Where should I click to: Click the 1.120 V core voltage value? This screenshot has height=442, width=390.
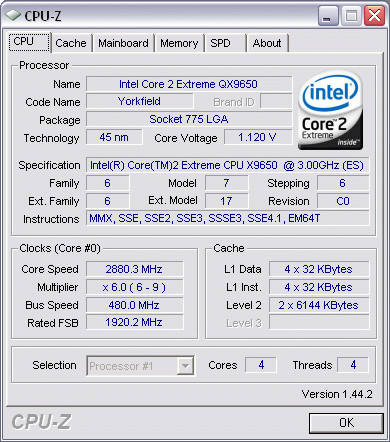point(258,137)
